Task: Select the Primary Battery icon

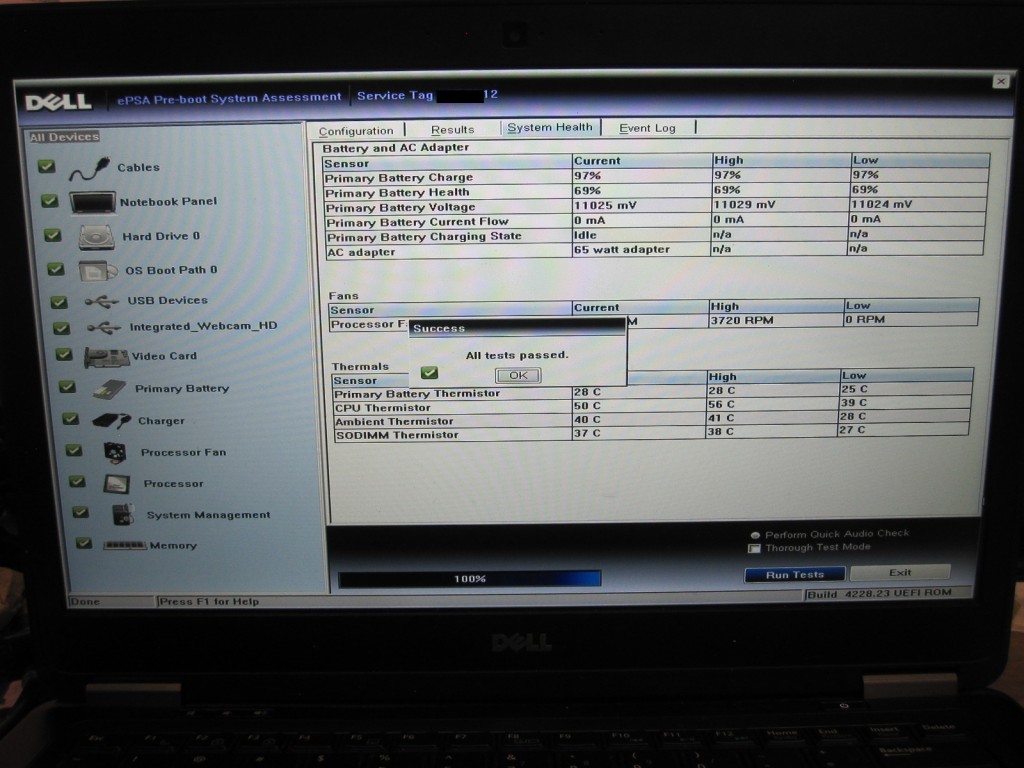Action: (110, 389)
